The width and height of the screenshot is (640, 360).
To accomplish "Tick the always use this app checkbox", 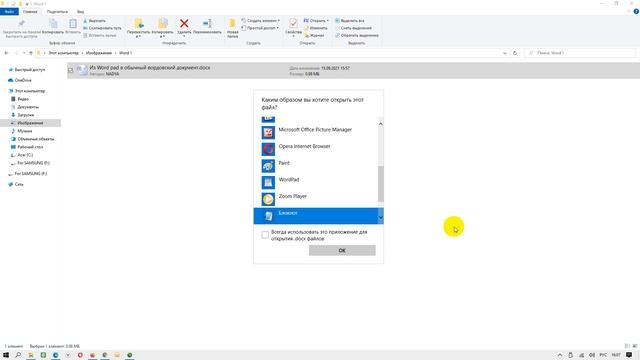I will (265, 235).
